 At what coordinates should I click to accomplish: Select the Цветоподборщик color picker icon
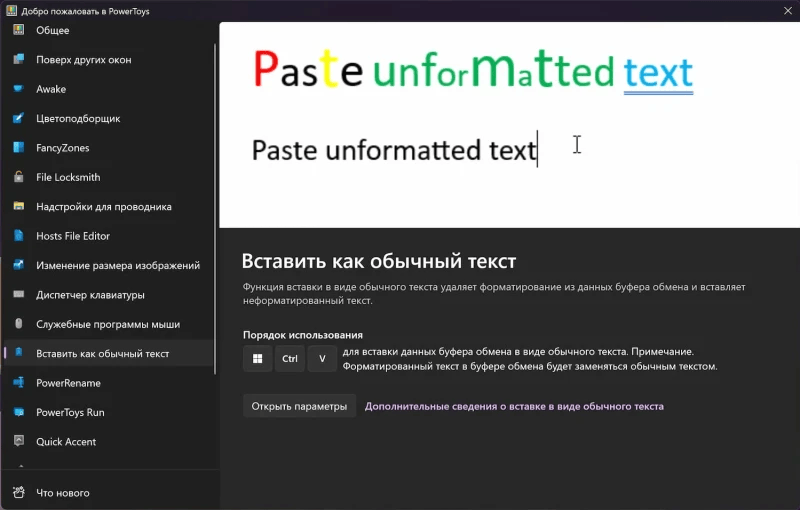point(18,118)
